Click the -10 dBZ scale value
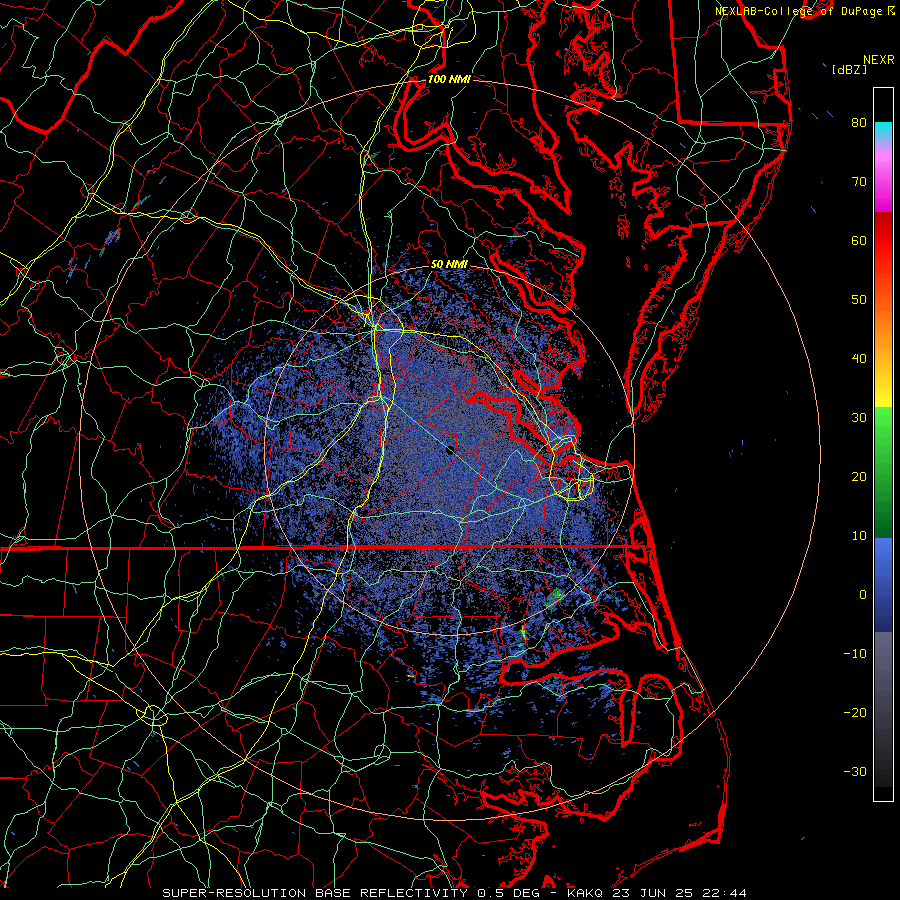 (x=855, y=654)
